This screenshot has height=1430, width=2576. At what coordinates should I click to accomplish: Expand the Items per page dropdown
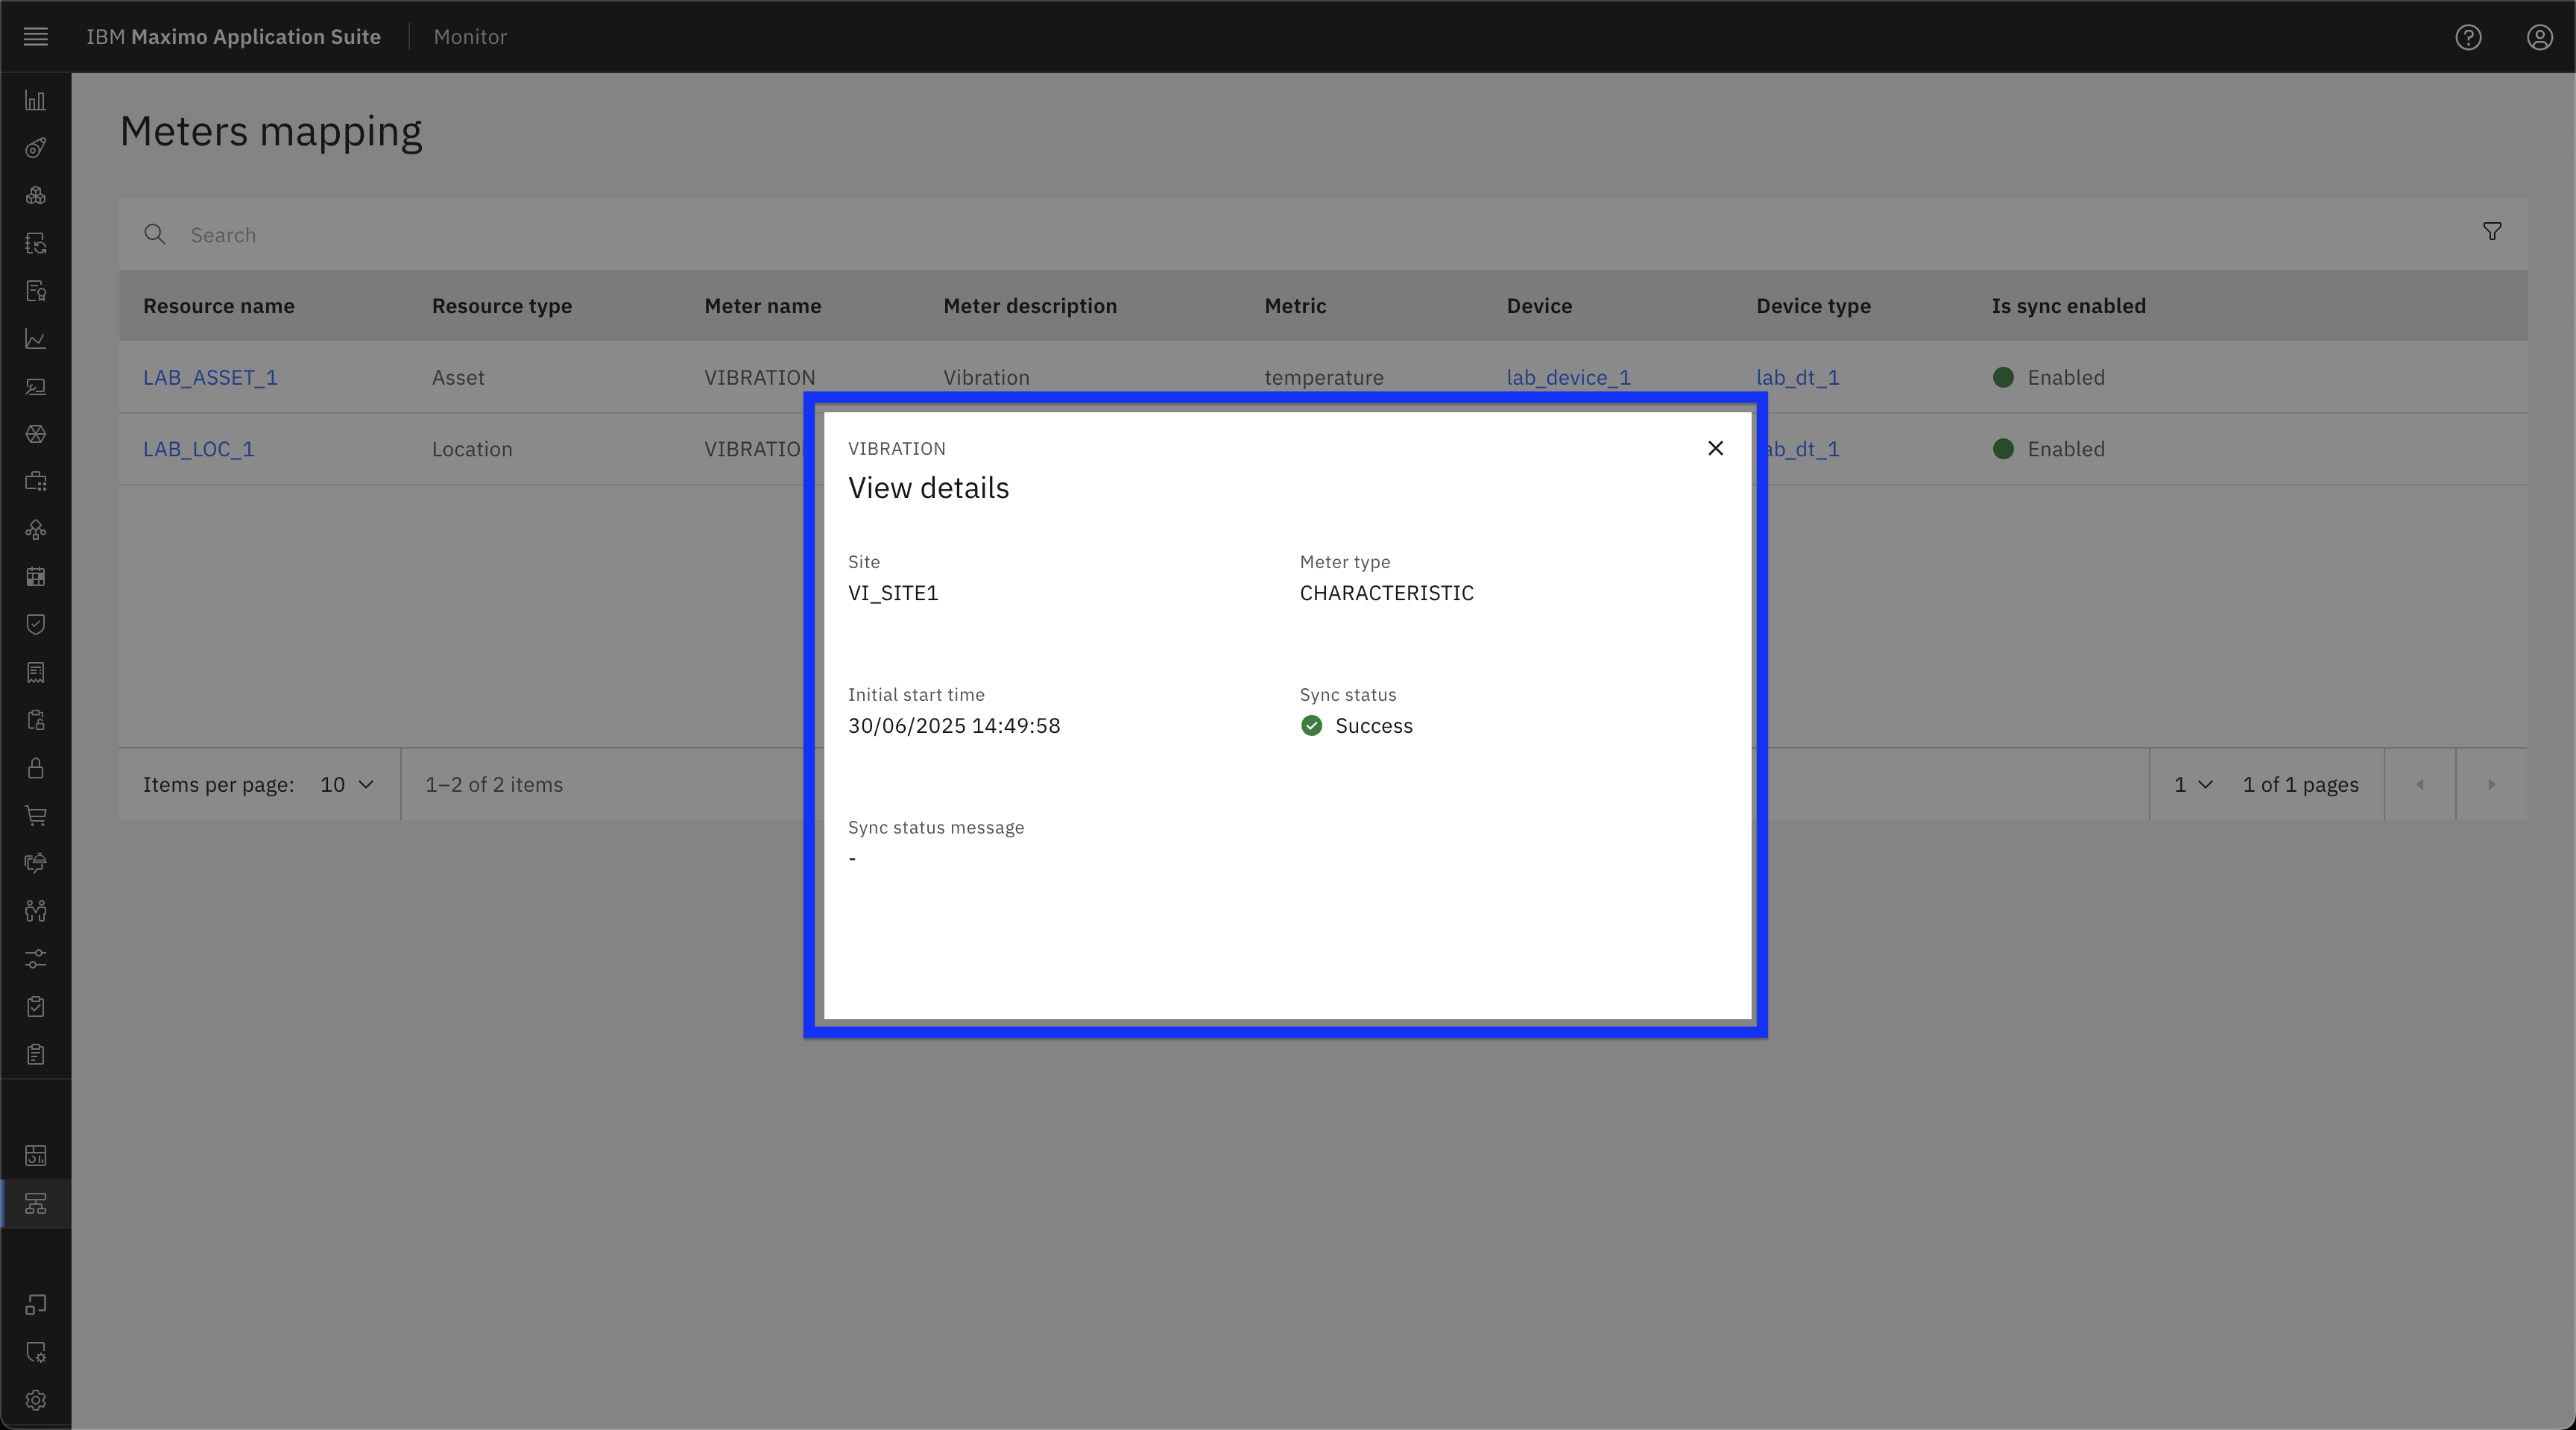pos(346,785)
